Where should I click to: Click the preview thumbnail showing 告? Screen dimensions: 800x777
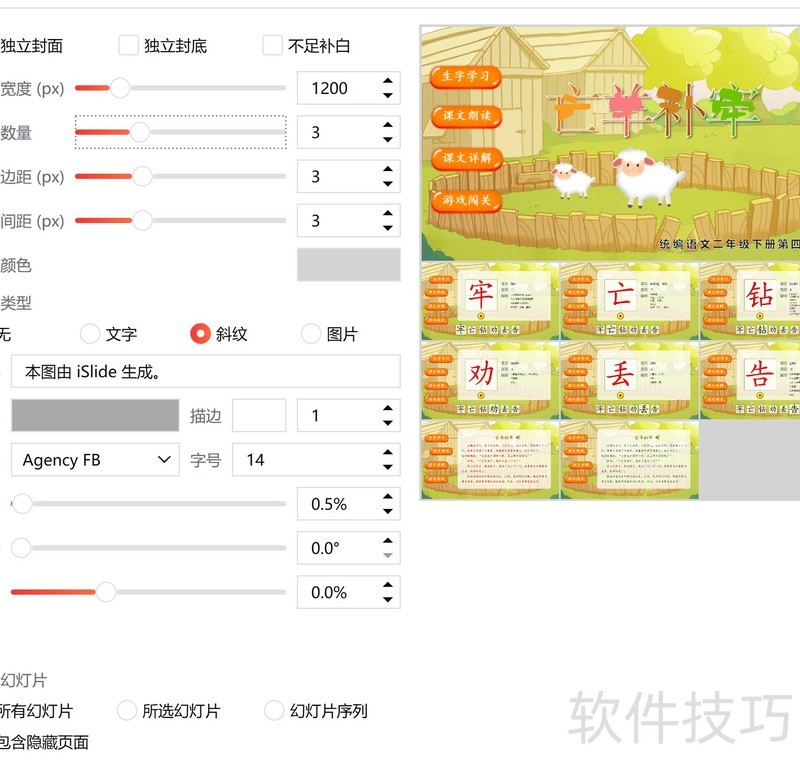[750, 380]
